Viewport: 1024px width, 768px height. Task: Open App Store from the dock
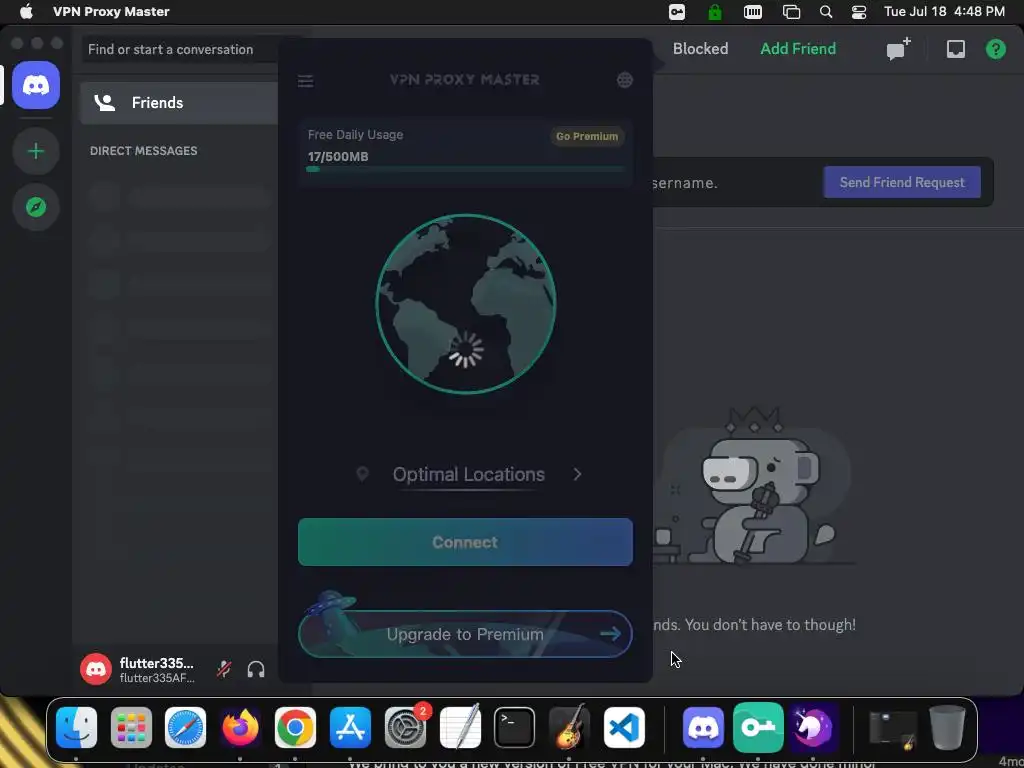[x=350, y=727]
